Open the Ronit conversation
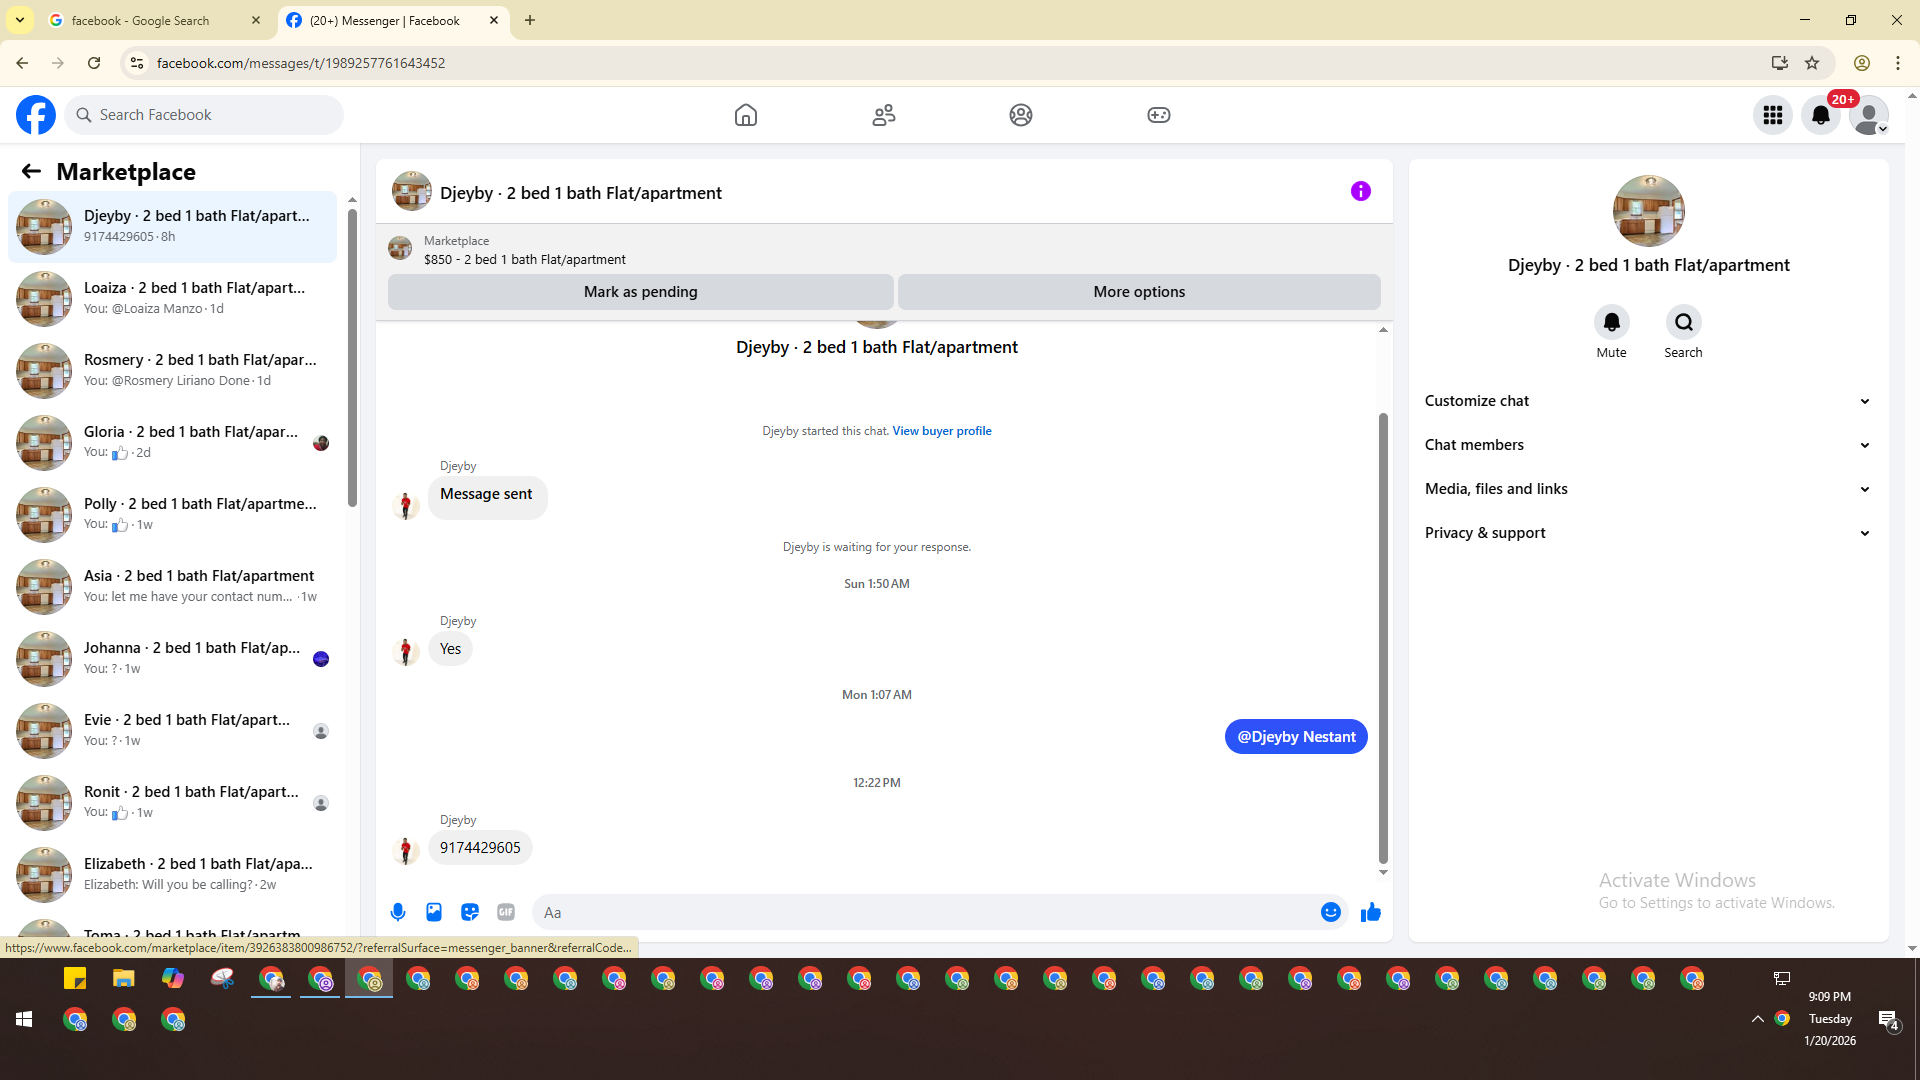The image size is (1920, 1080). [x=172, y=803]
